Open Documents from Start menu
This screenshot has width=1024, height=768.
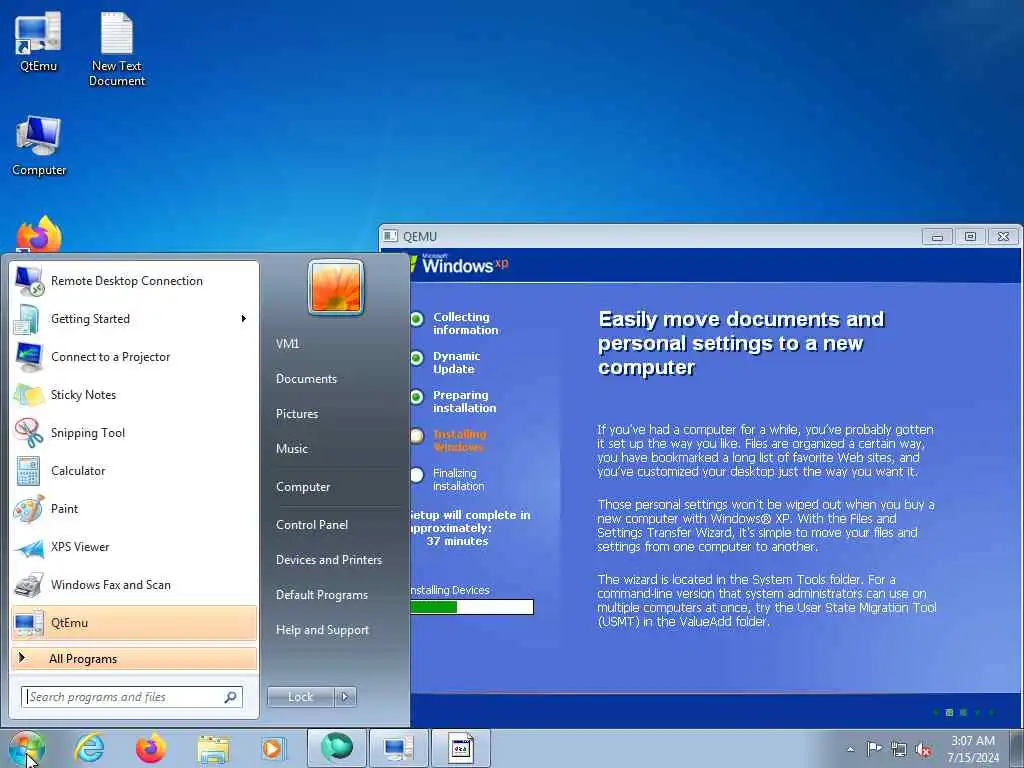[x=306, y=379]
